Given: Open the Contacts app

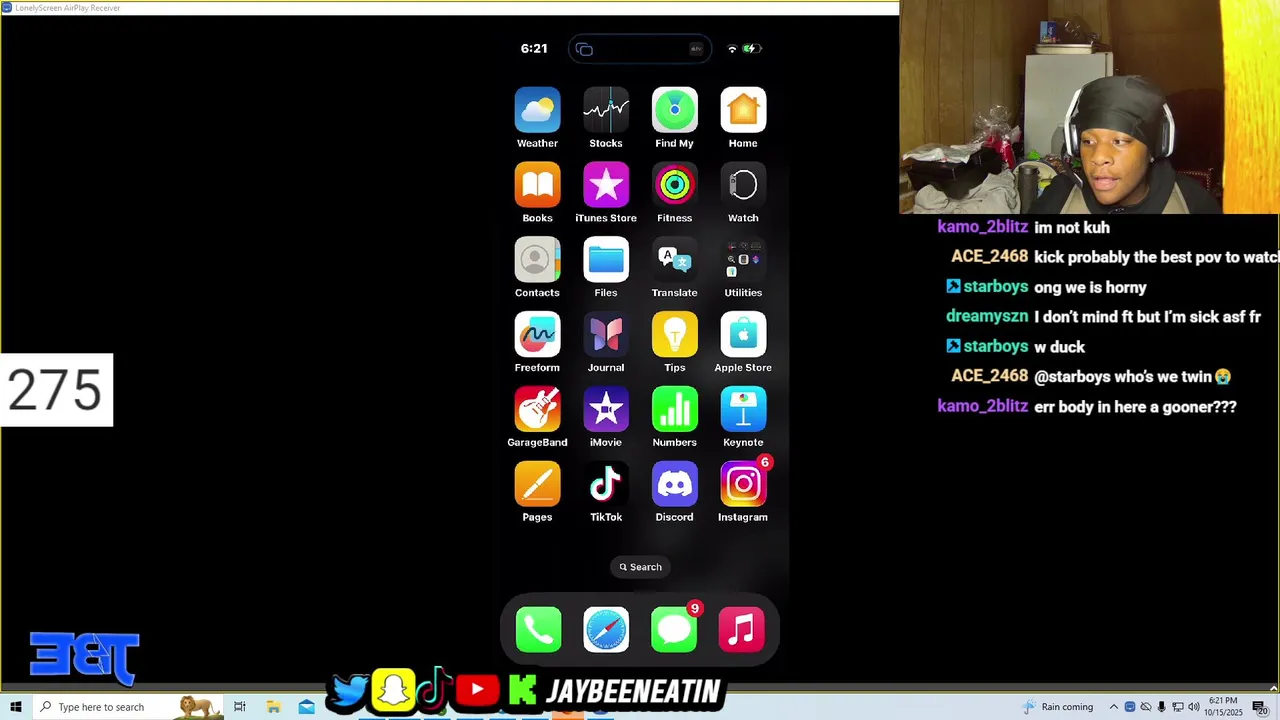Looking at the screenshot, I should click(537, 260).
